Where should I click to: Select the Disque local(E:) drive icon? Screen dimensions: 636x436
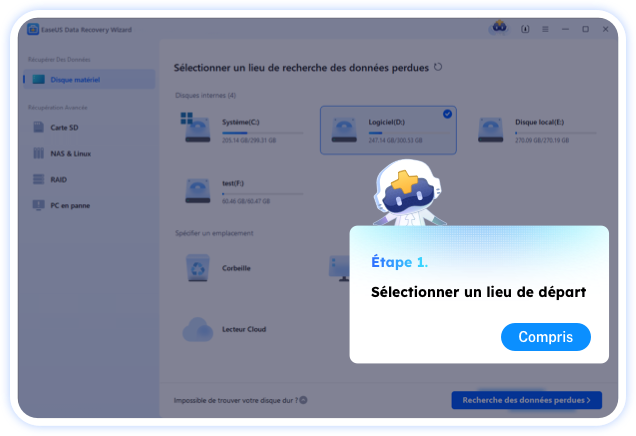490,130
